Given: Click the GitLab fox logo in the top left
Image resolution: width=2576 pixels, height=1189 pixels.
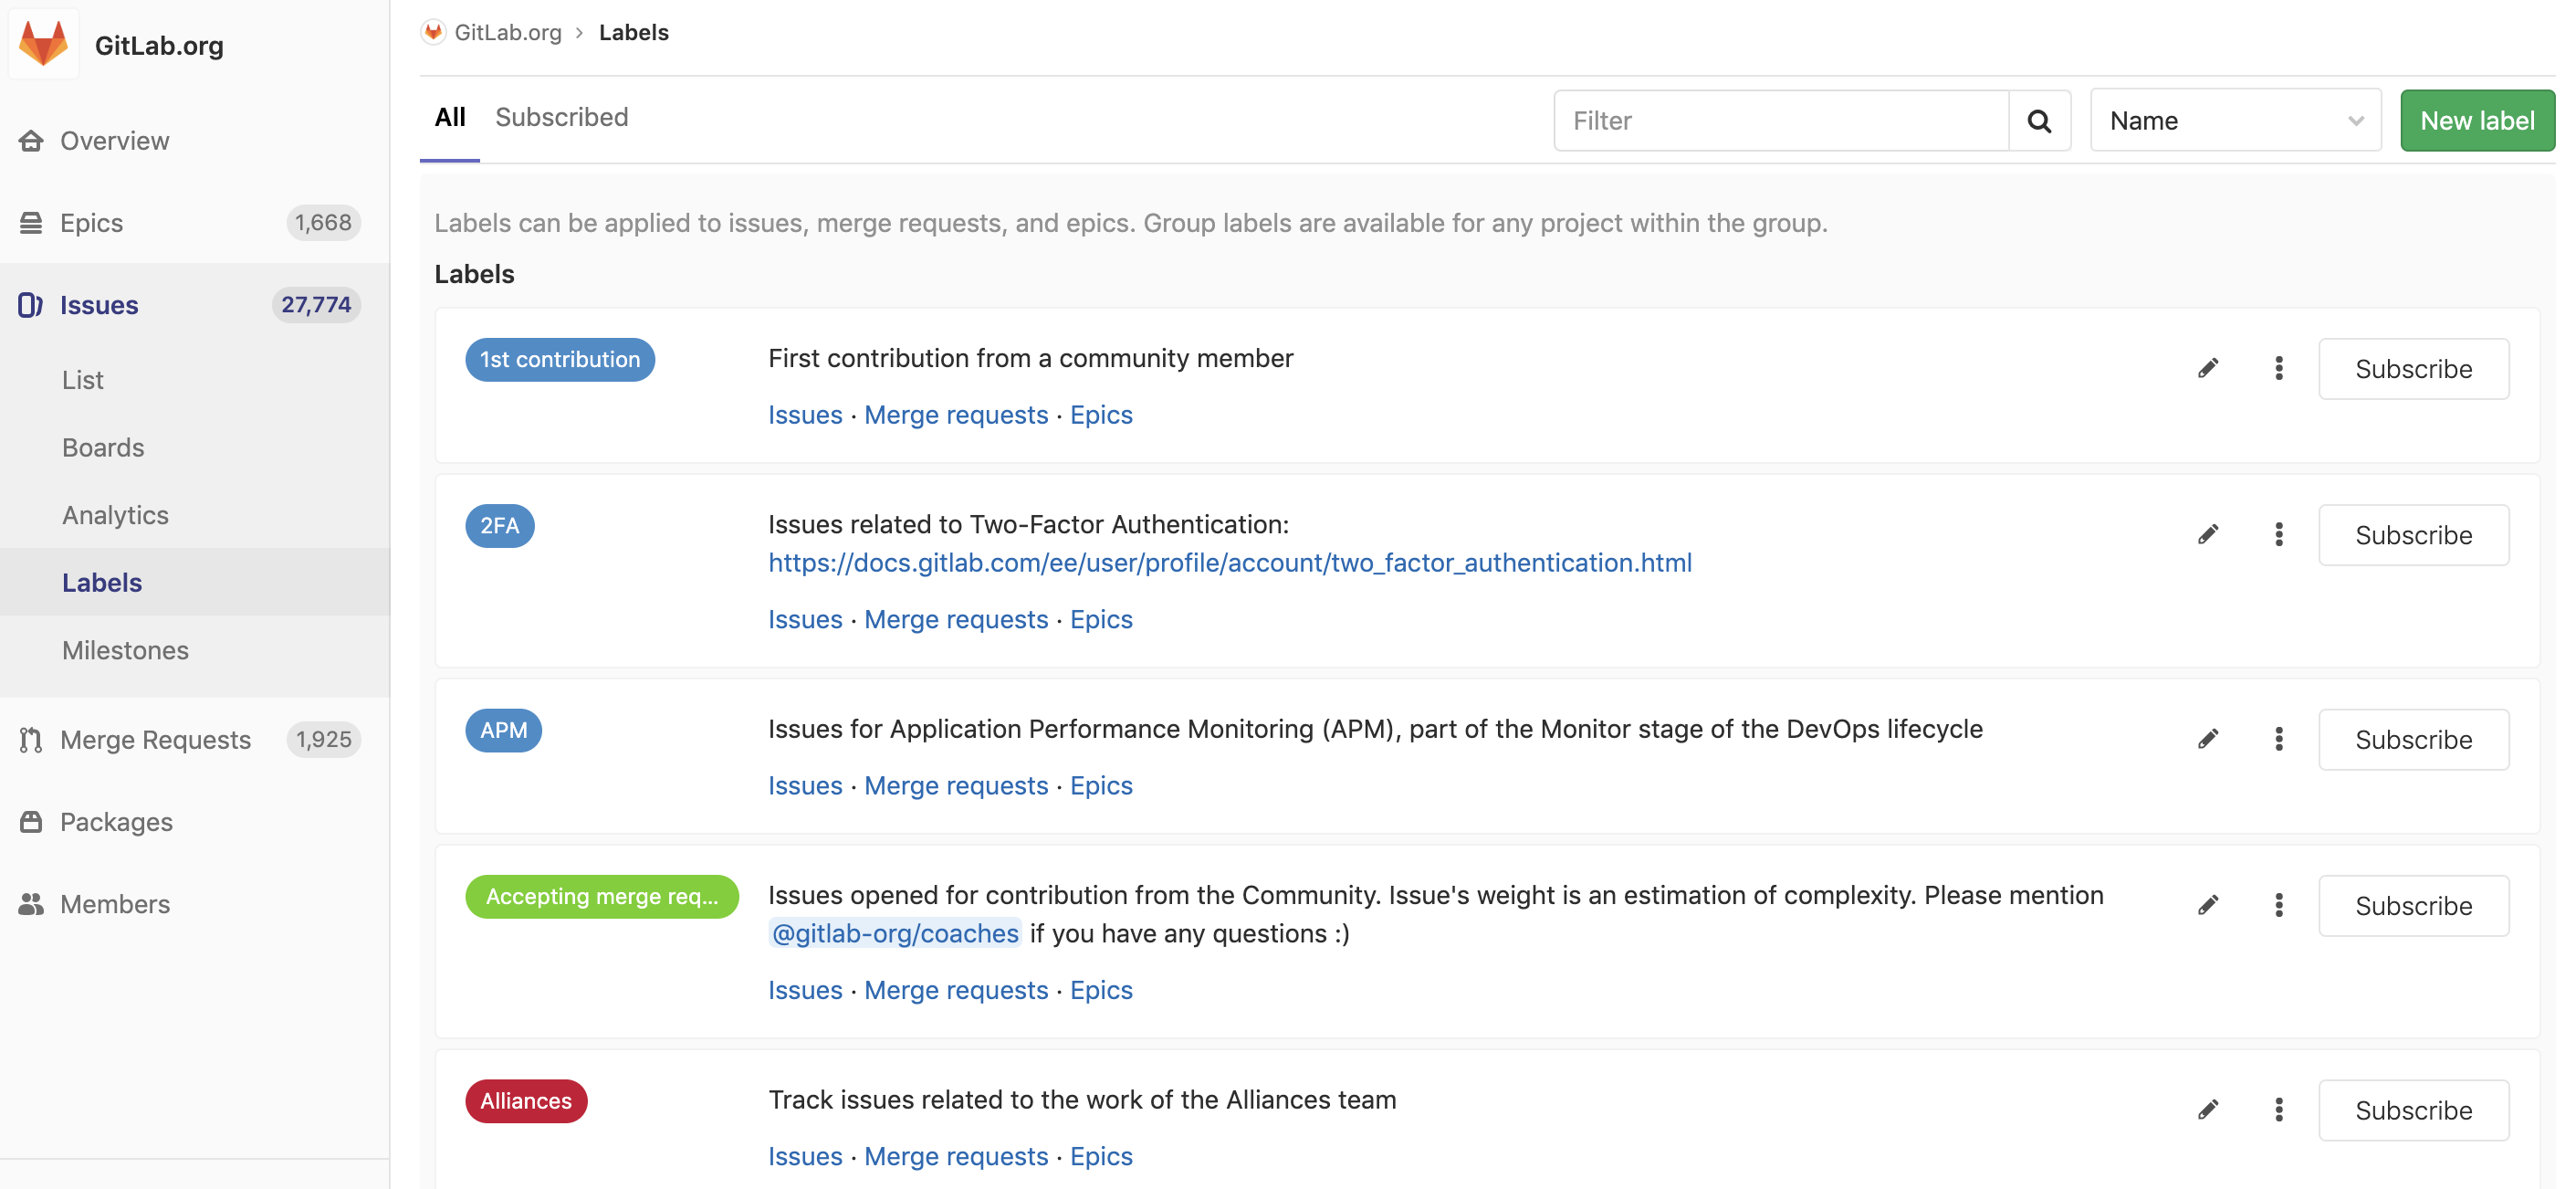Looking at the screenshot, I should click(45, 45).
